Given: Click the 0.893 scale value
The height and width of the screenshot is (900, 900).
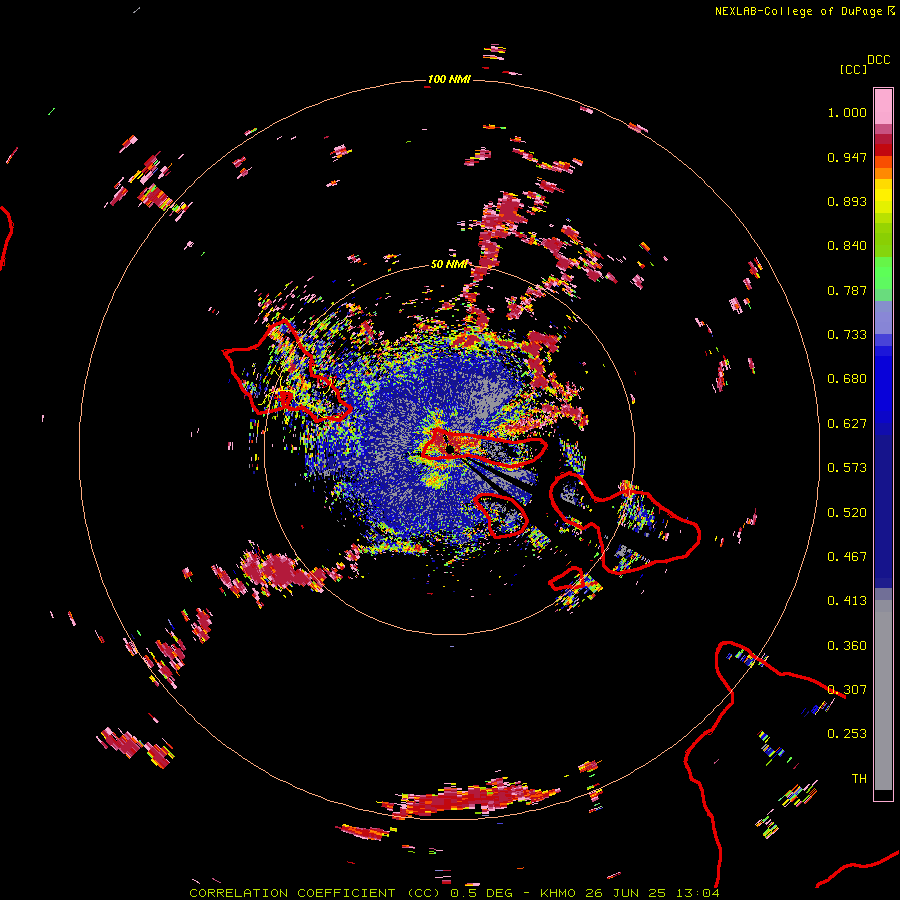Looking at the screenshot, I should pyautogui.click(x=847, y=201).
